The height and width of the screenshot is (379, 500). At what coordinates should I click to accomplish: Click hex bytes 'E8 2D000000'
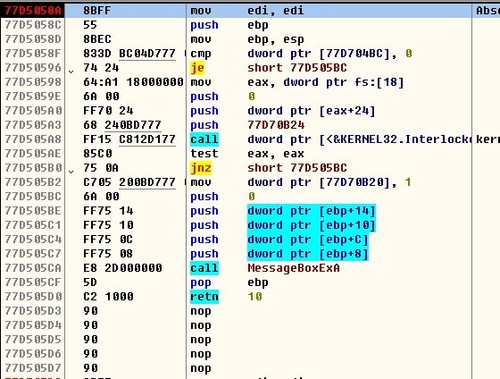coord(123,268)
